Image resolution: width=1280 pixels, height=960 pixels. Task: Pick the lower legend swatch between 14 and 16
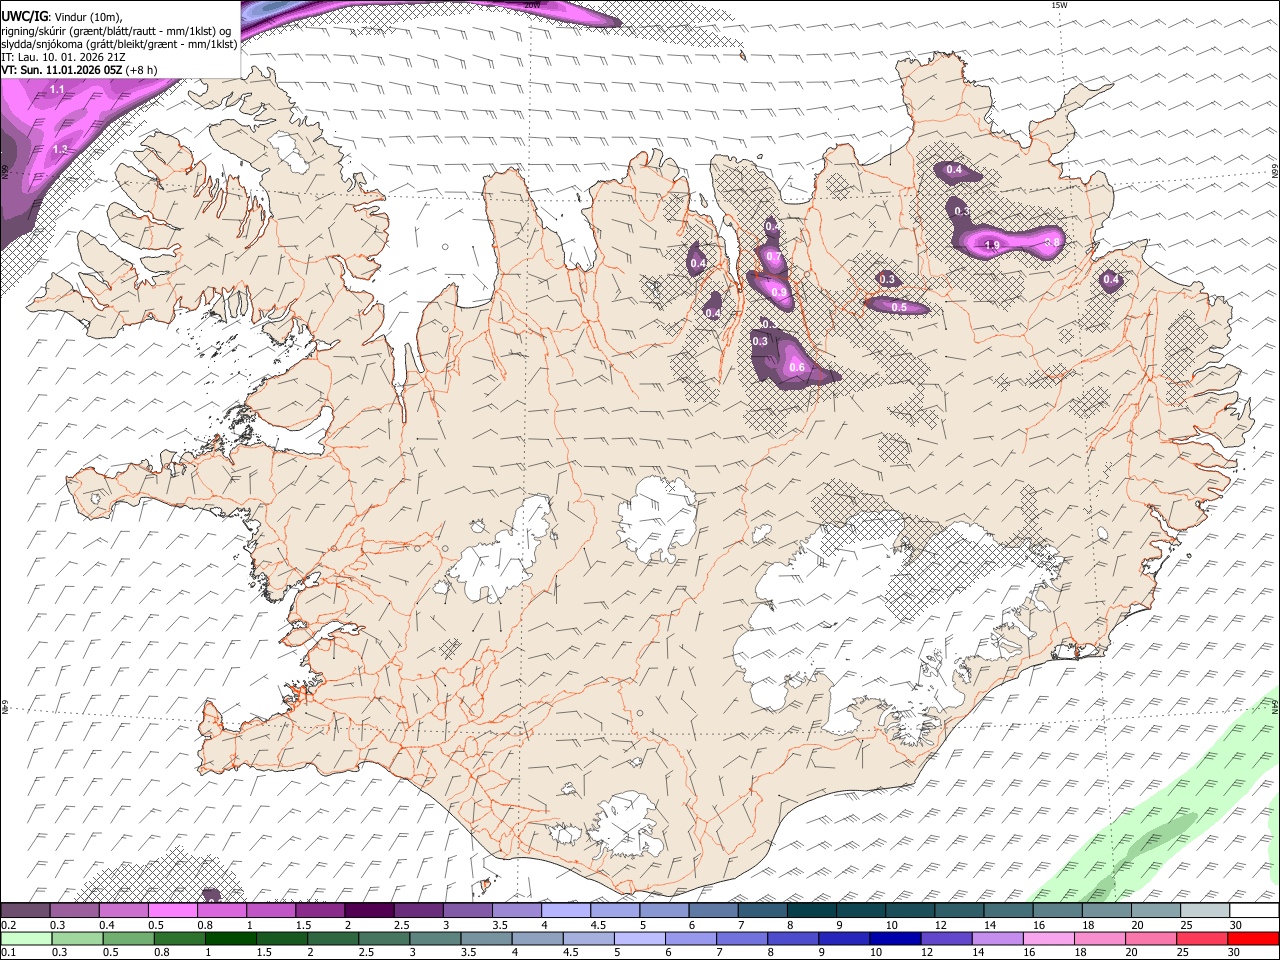[998, 939]
